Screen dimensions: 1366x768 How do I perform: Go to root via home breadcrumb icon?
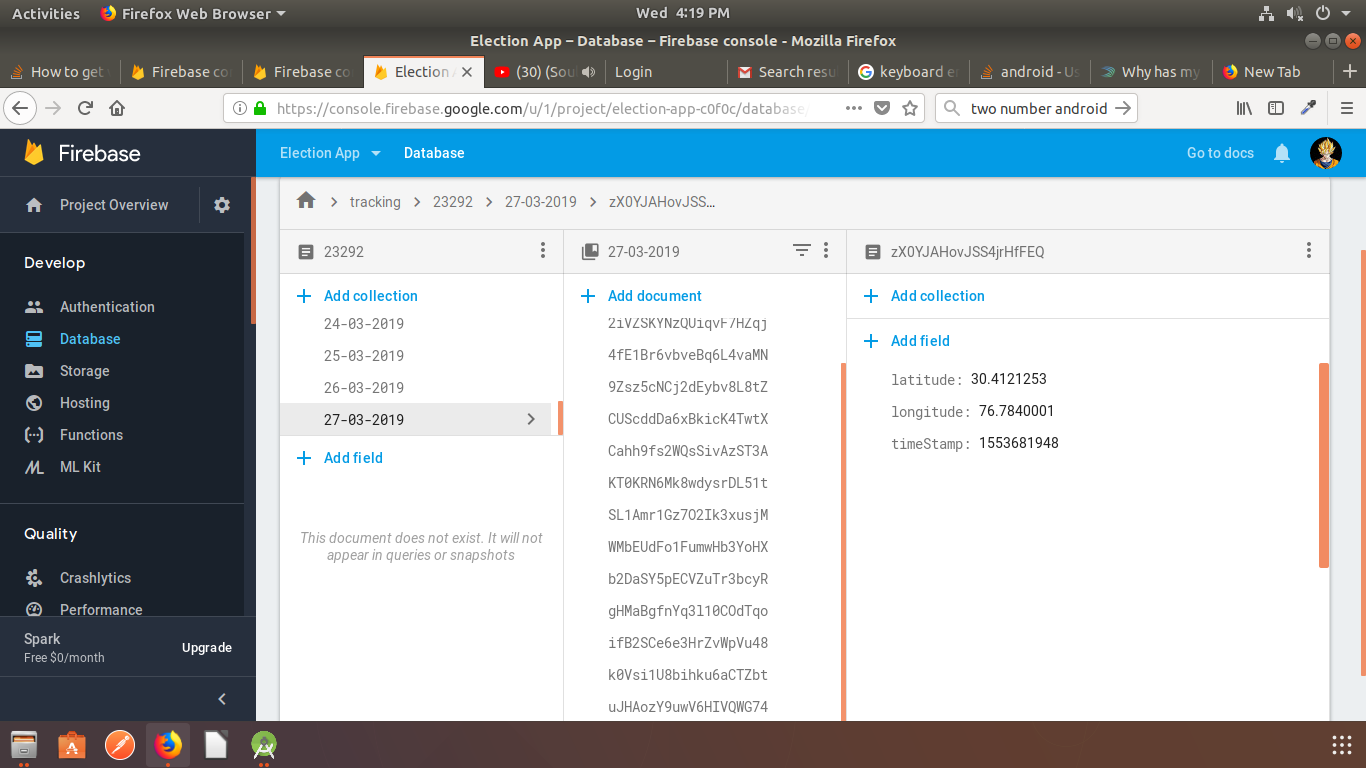306,201
